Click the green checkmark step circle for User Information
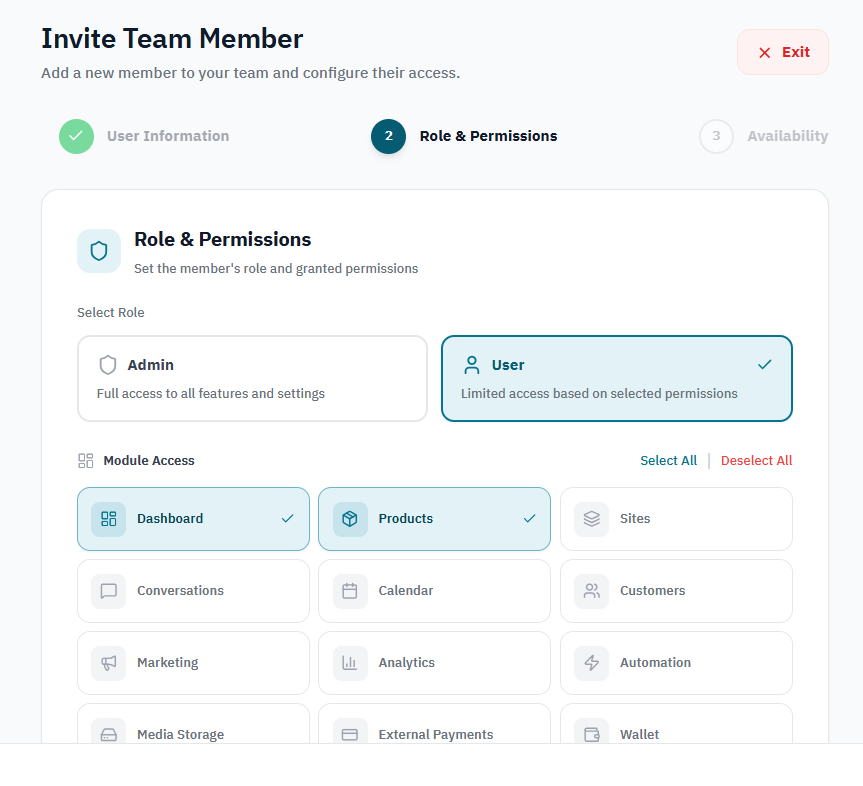Image resolution: width=863 pixels, height=786 pixels. click(76, 136)
